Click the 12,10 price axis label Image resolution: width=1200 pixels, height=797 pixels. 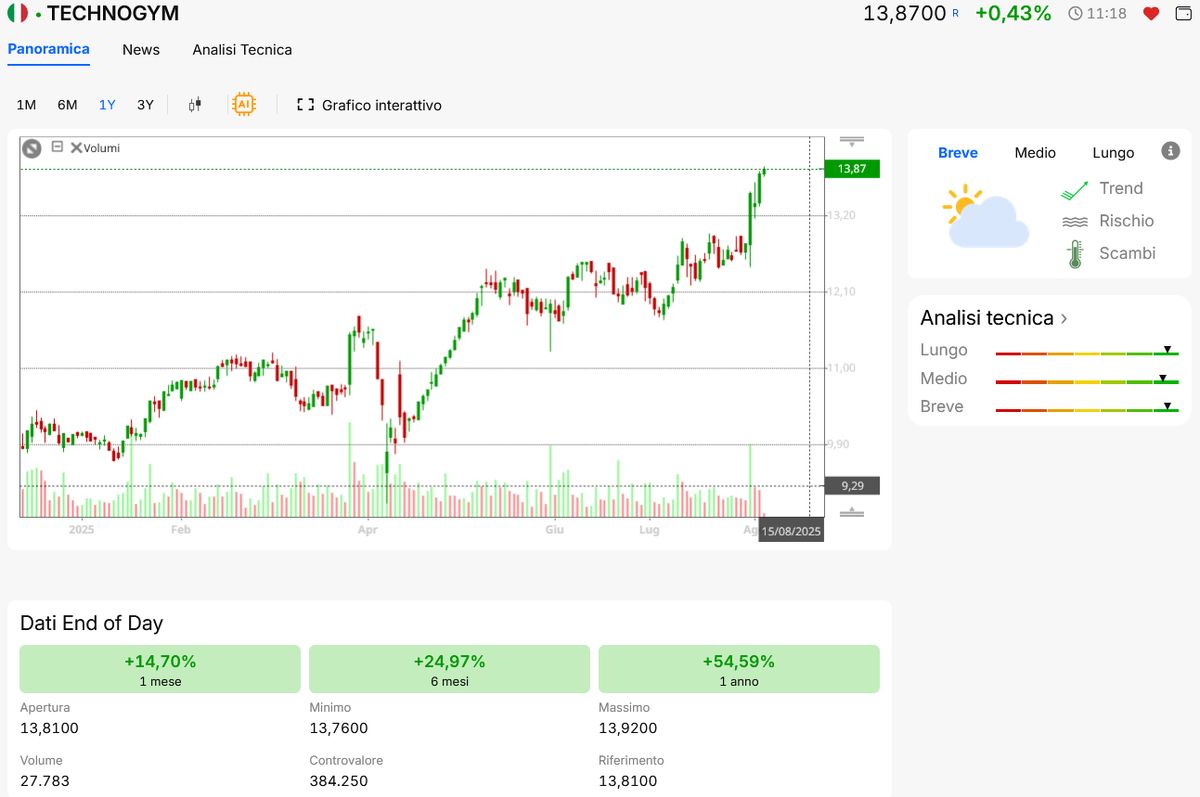(x=841, y=292)
